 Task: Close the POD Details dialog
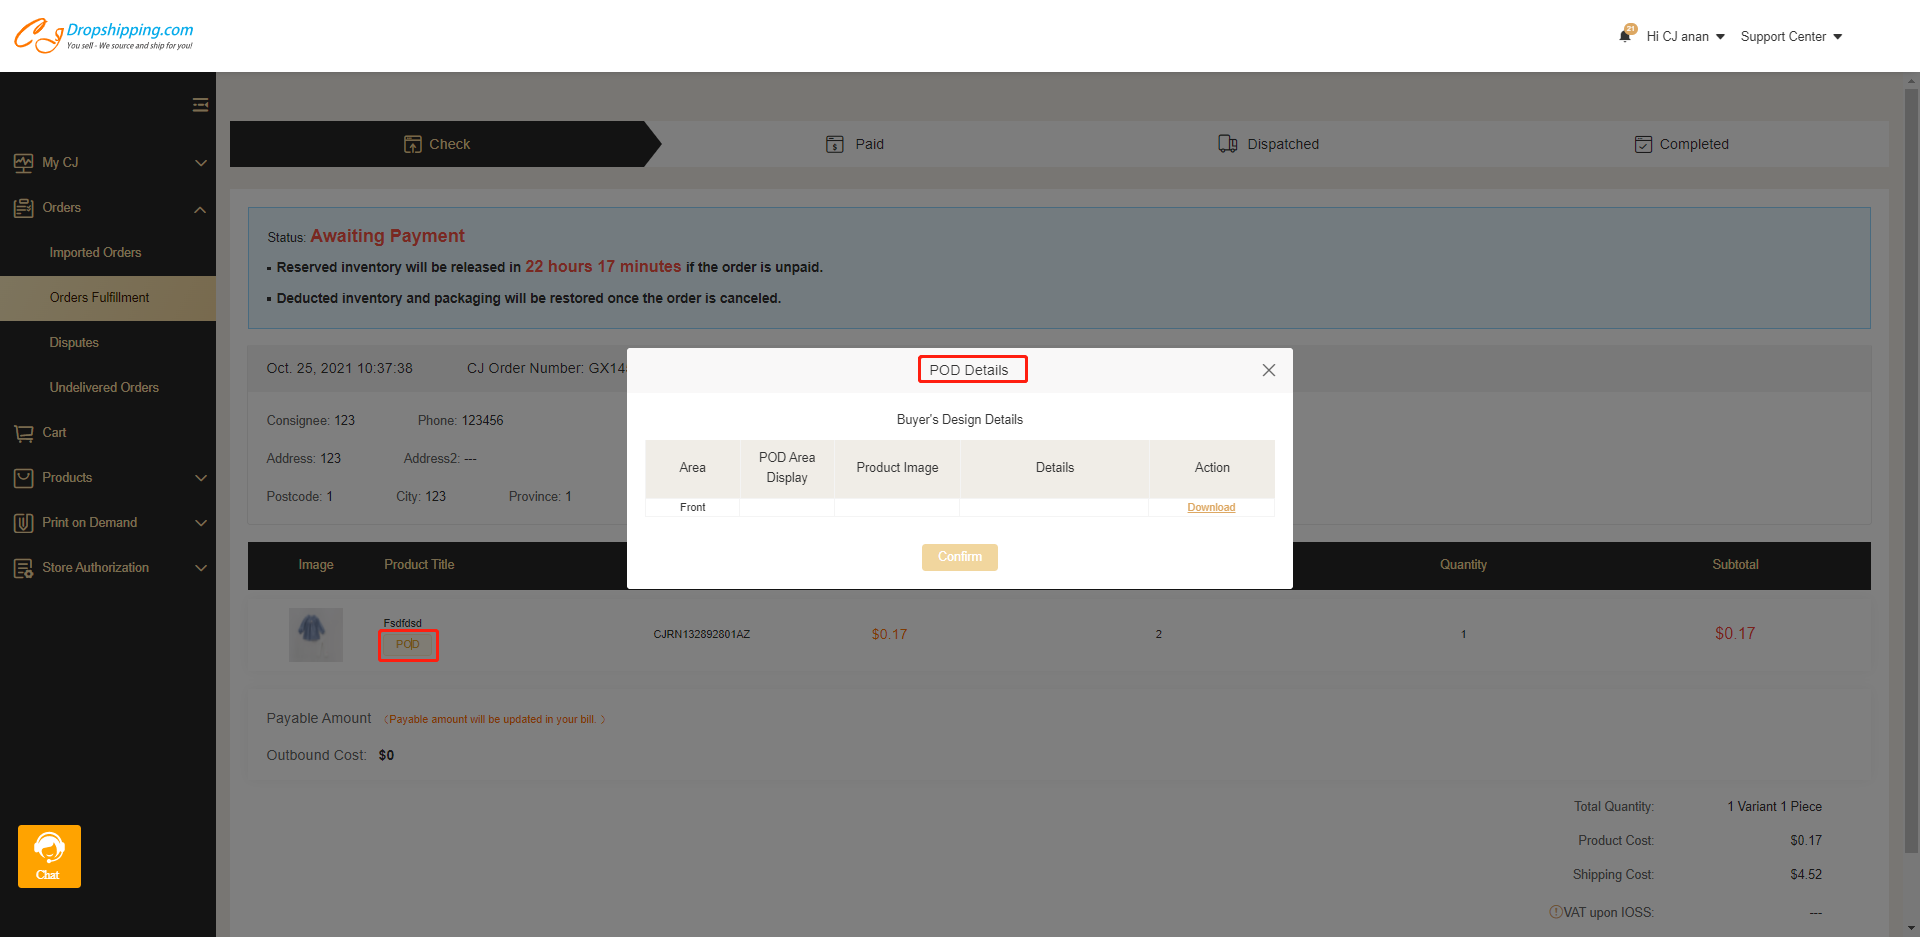1268,370
